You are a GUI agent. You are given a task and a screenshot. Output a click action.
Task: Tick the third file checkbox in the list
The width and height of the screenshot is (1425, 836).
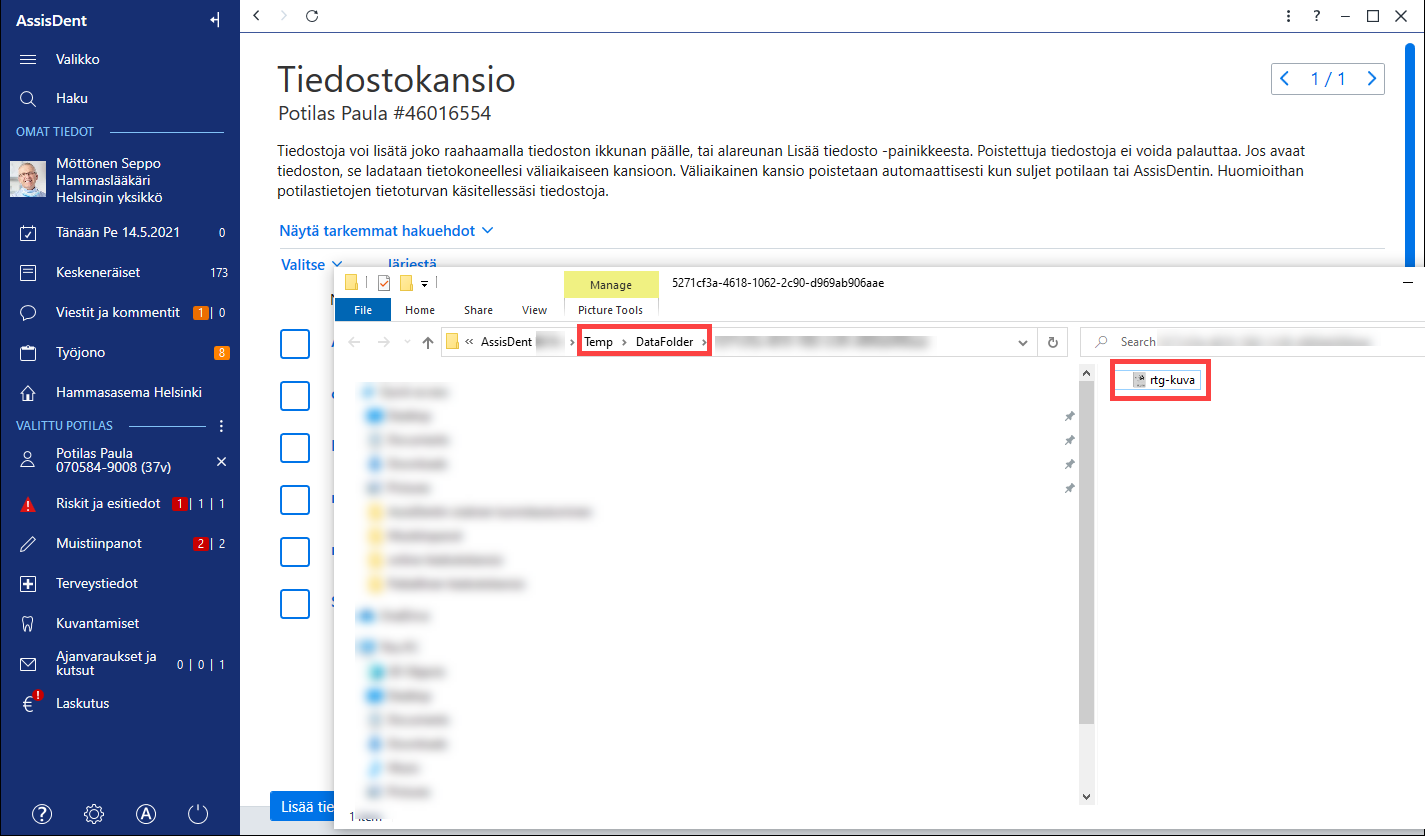[295, 448]
